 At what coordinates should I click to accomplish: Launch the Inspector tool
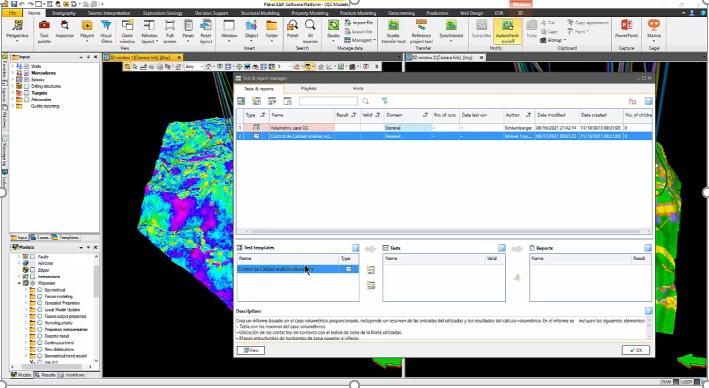65,31
